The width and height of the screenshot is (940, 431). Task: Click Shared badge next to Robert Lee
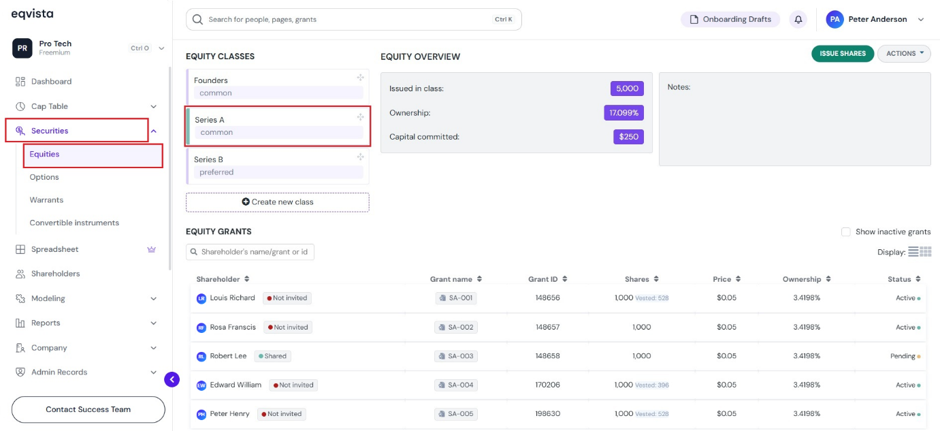272,356
